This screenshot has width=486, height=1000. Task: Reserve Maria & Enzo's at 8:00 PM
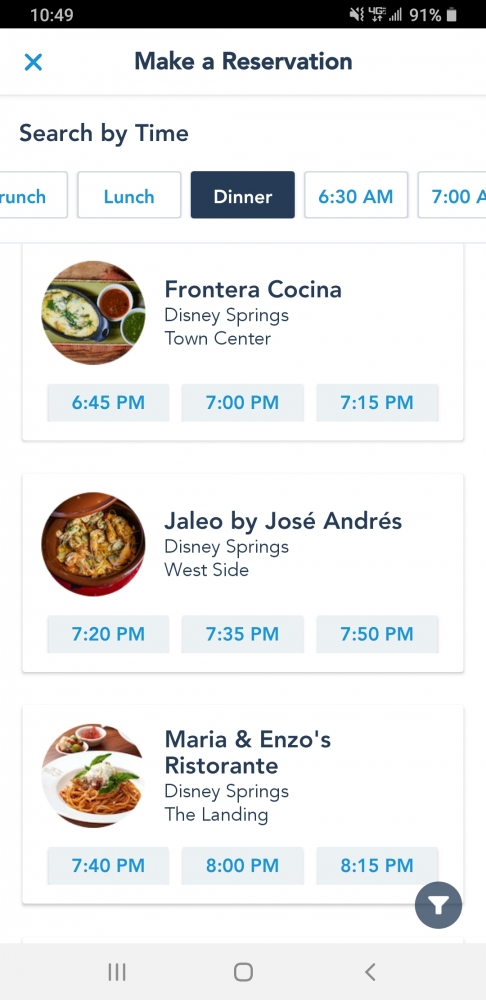(x=242, y=865)
